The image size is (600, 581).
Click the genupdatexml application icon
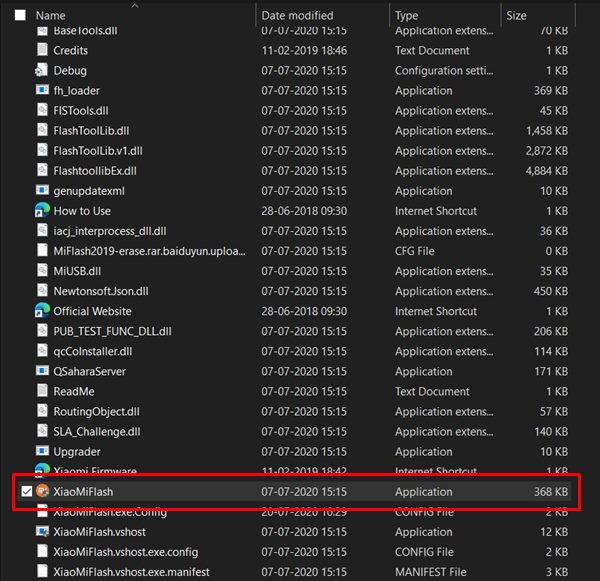[x=42, y=190]
